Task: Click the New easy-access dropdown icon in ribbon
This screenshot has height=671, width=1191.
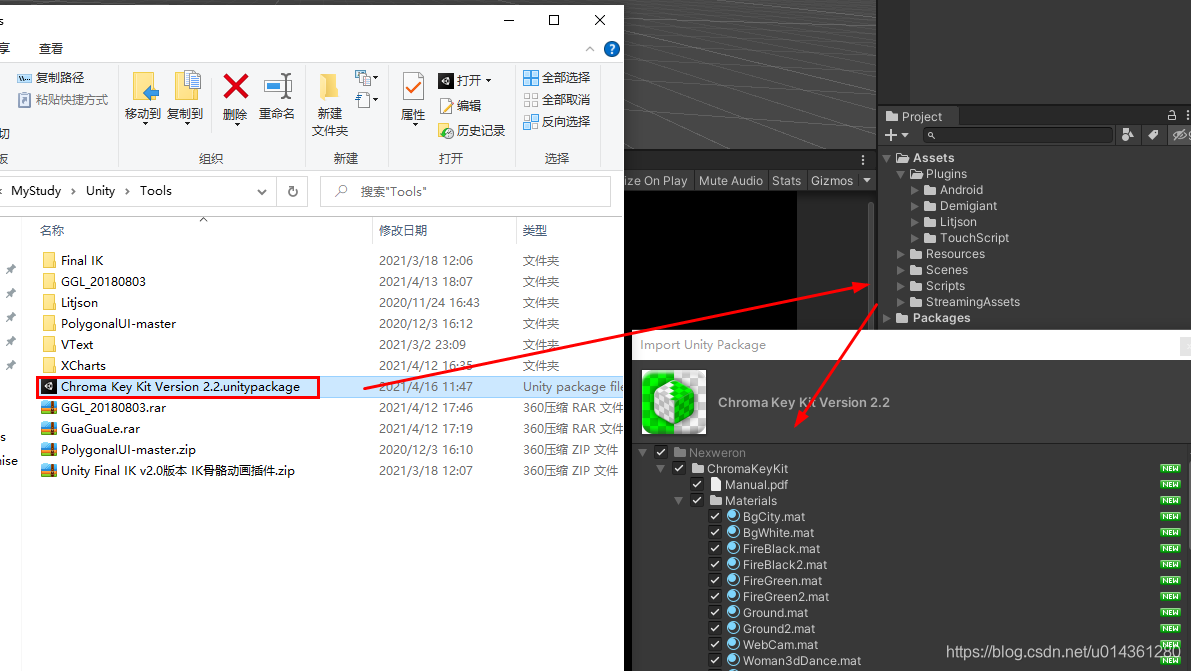Action: coord(366,78)
